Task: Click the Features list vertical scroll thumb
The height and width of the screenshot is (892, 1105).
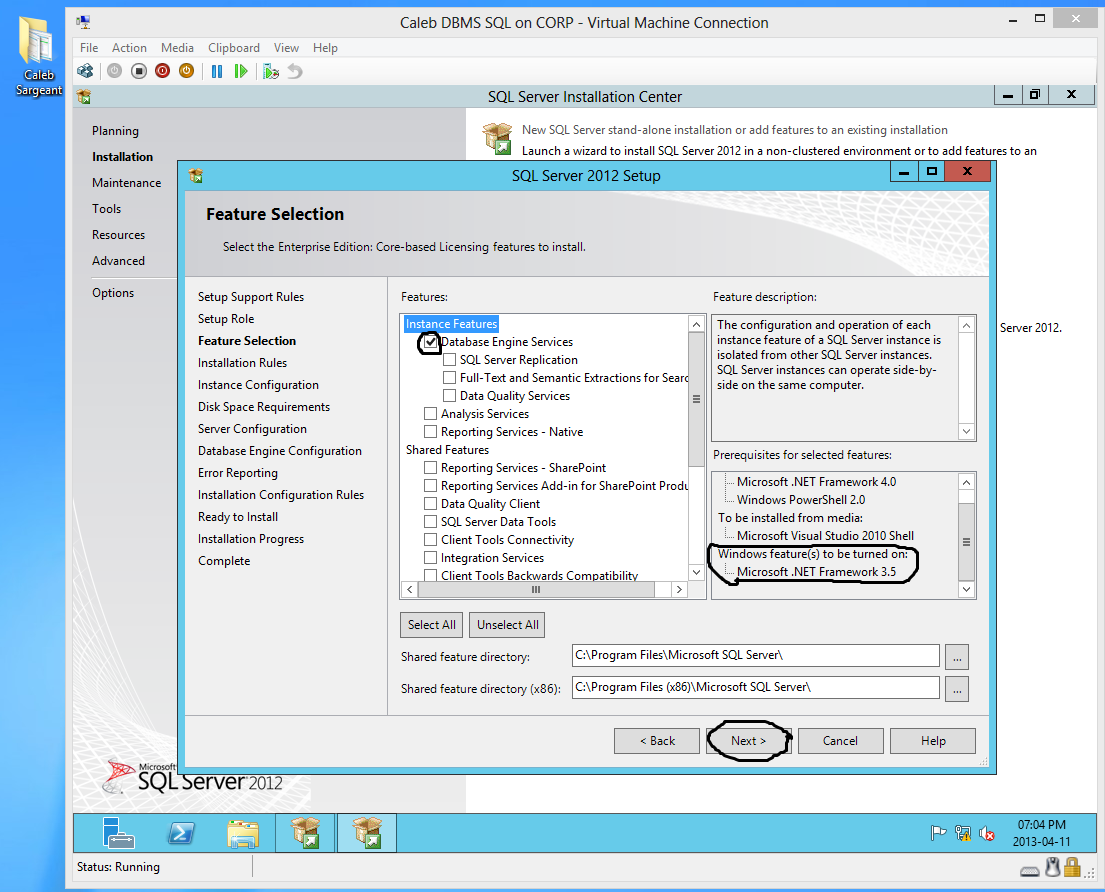Action: [696, 399]
